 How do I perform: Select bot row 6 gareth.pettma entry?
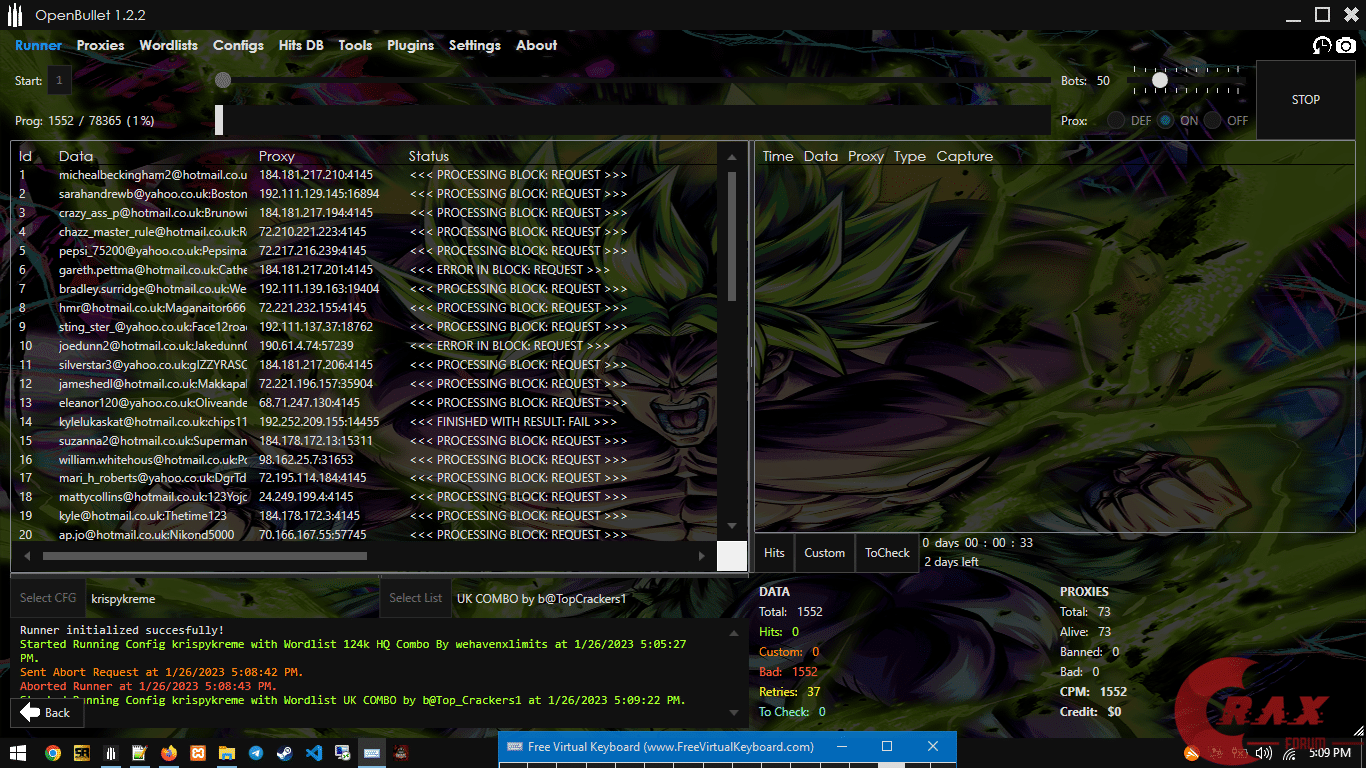pos(363,270)
